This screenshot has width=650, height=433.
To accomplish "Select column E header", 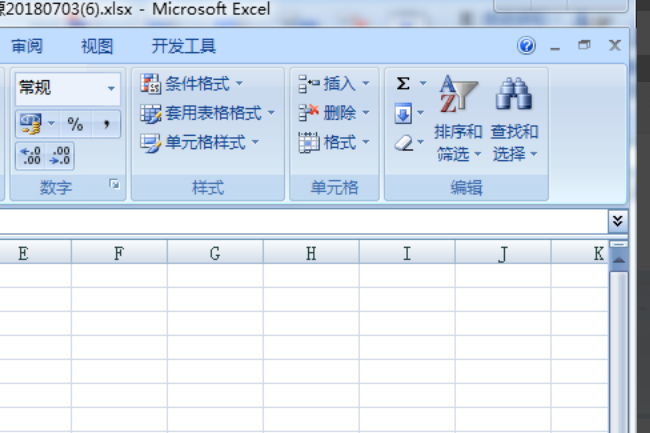I will click(x=35, y=253).
